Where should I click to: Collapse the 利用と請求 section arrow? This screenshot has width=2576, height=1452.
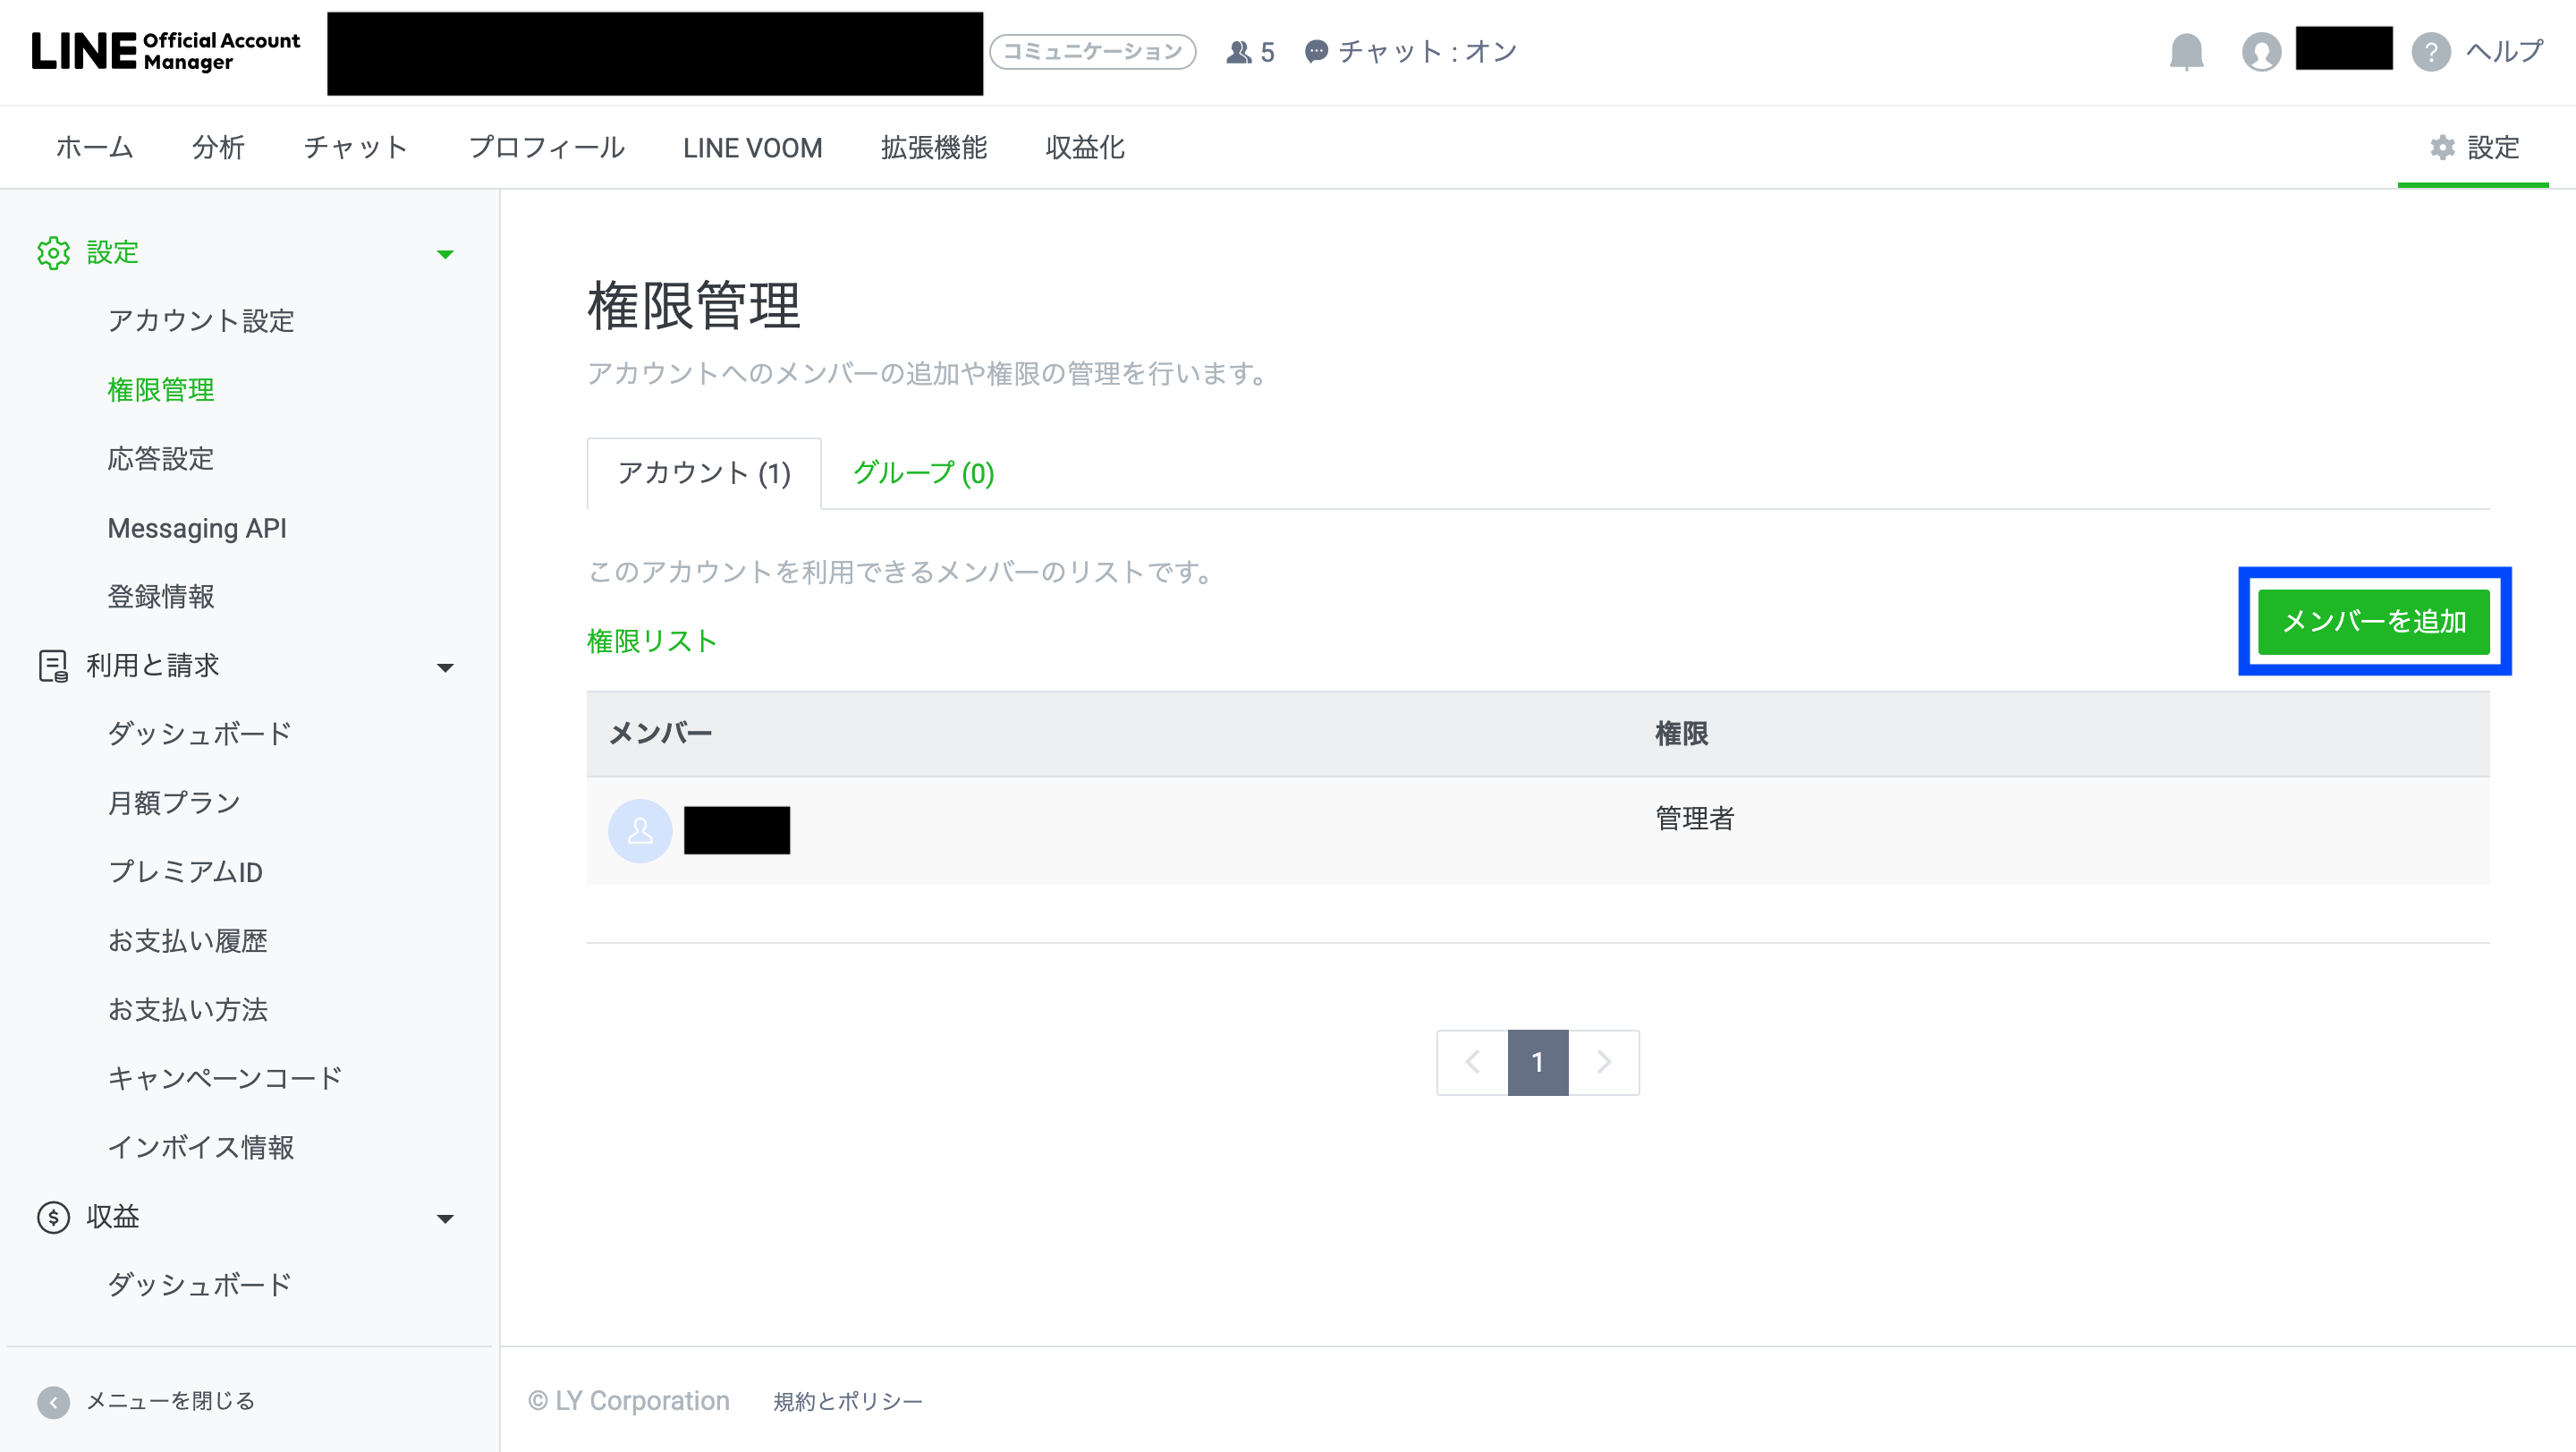[x=445, y=667]
